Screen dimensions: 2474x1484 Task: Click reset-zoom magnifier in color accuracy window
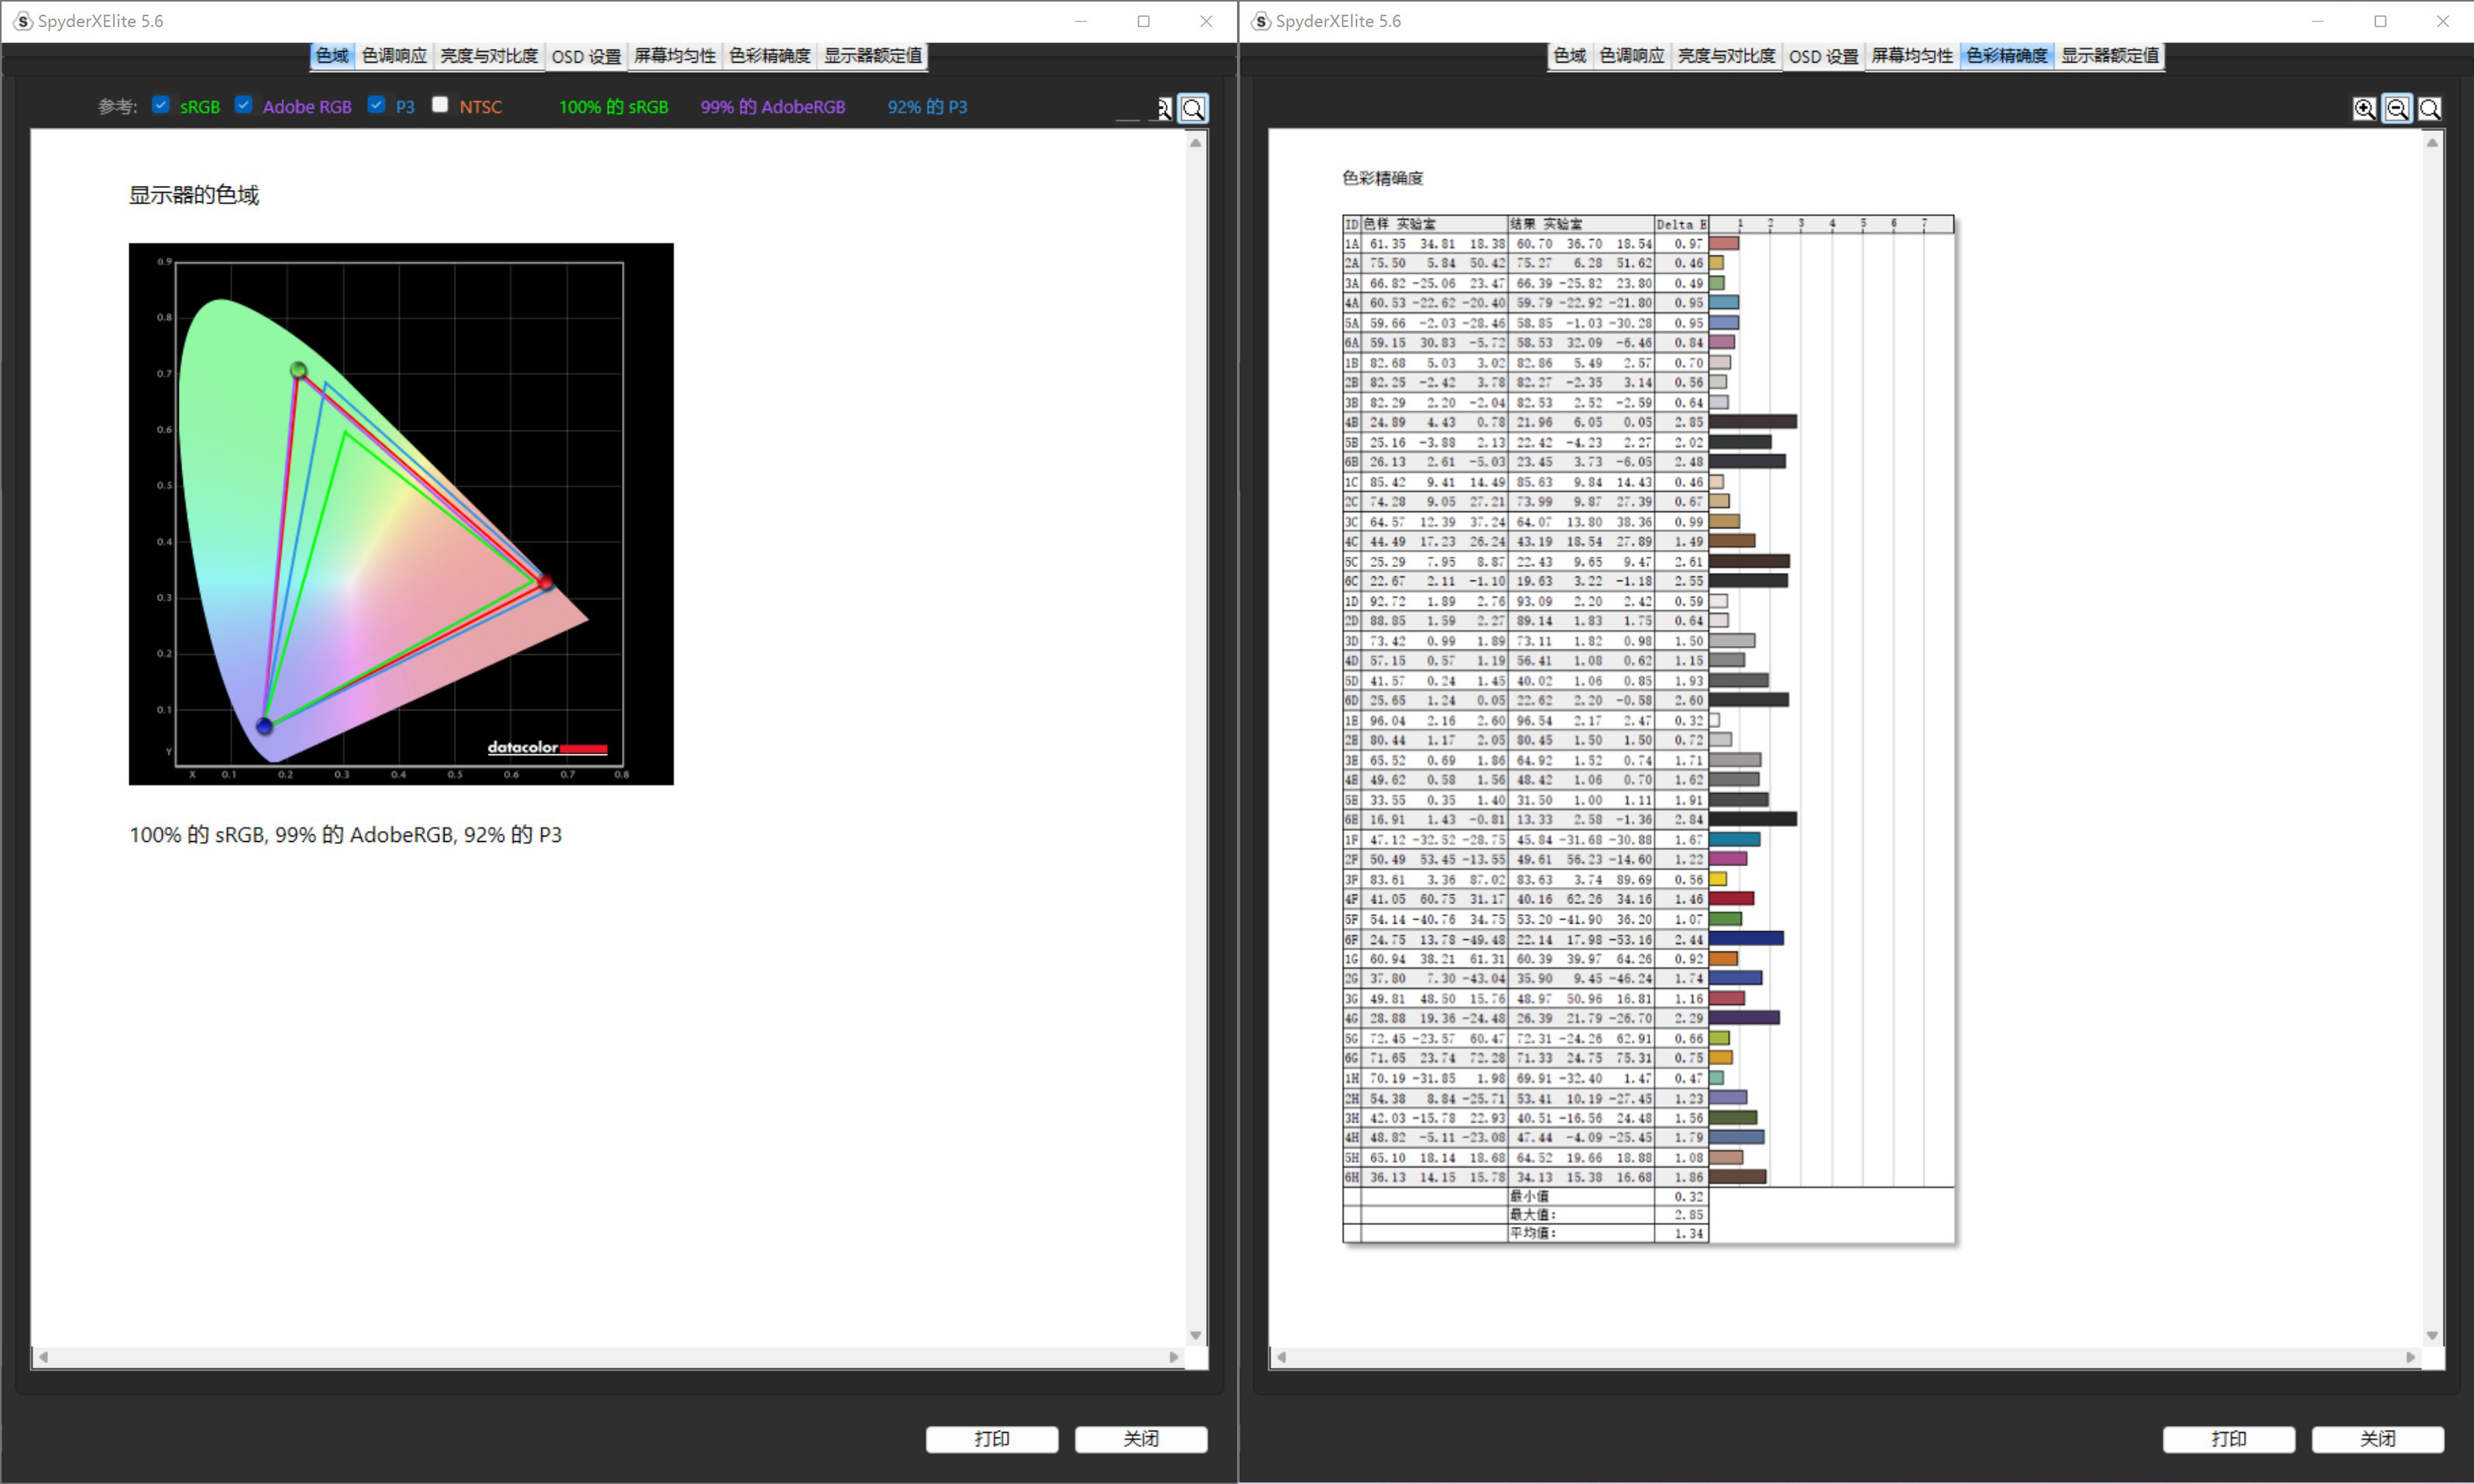click(x=2430, y=108)
